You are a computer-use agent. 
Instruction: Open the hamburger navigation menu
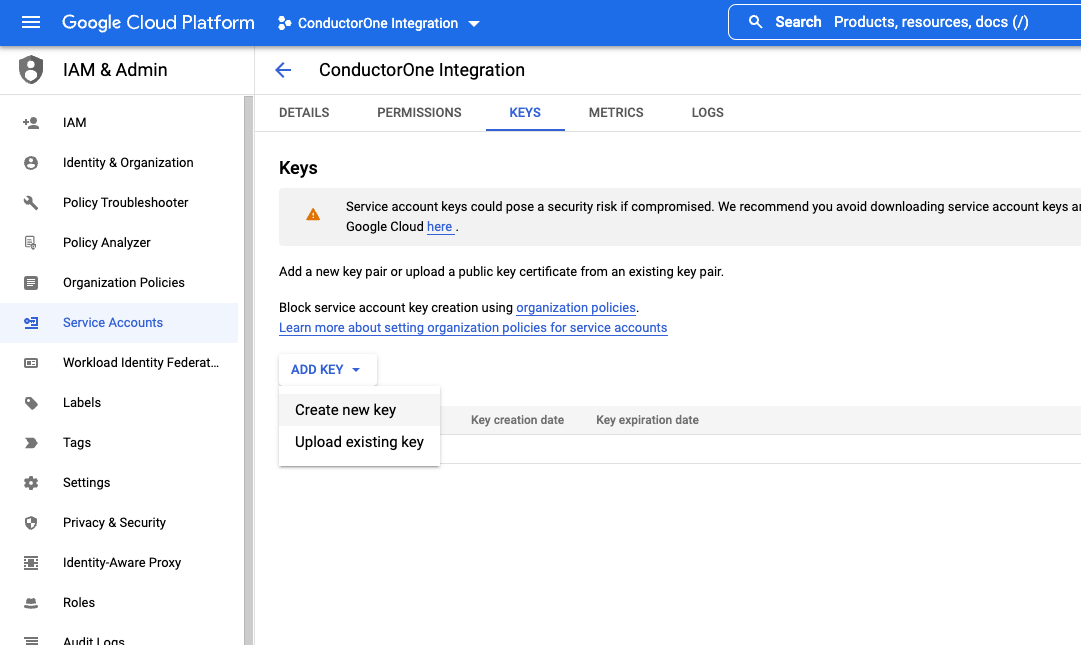pyautogui.click(x=31, y=23)
